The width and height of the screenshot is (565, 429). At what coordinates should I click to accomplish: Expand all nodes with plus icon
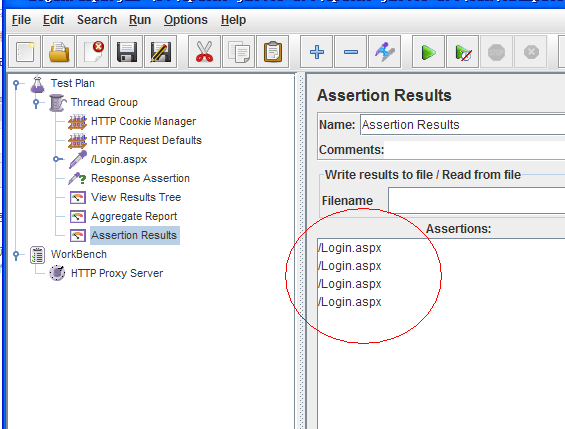316,52
